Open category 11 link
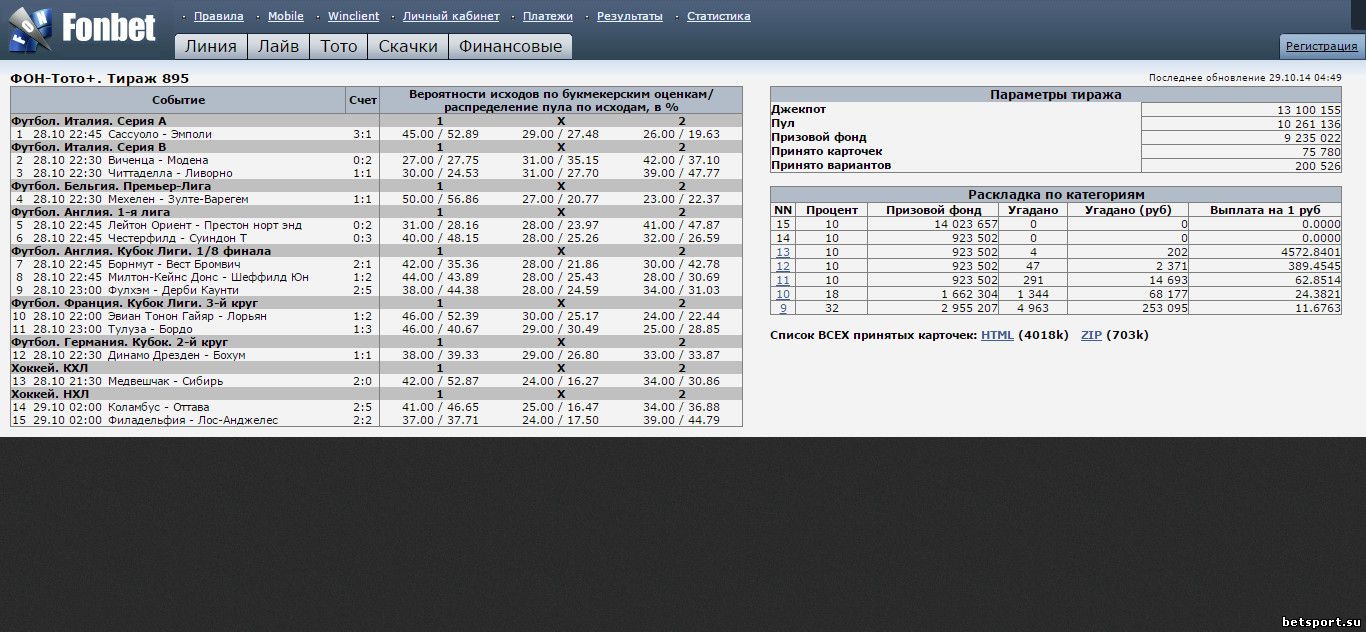 [783, 280]
